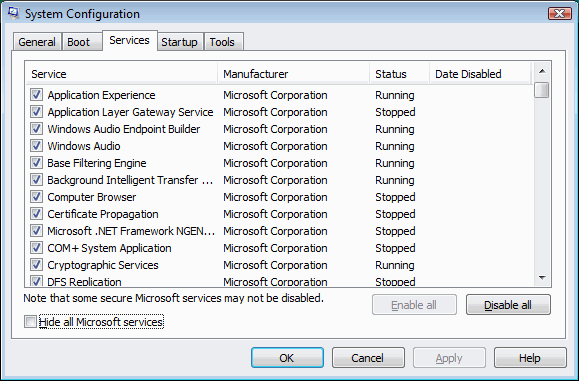Sort by Date Disabled column header
Image resolution: width=579 pixels, height=381 pixels.
coord(480,74)
